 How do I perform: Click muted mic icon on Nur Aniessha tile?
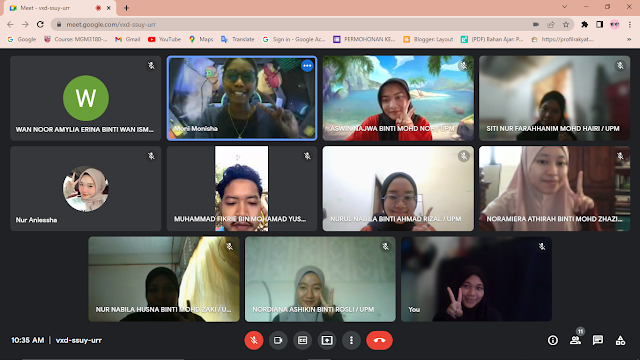click(151, 156)
